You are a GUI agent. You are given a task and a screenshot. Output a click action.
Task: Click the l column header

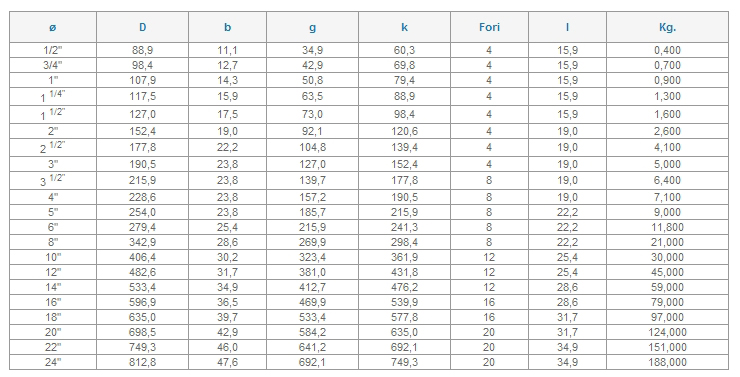point(567,27)
